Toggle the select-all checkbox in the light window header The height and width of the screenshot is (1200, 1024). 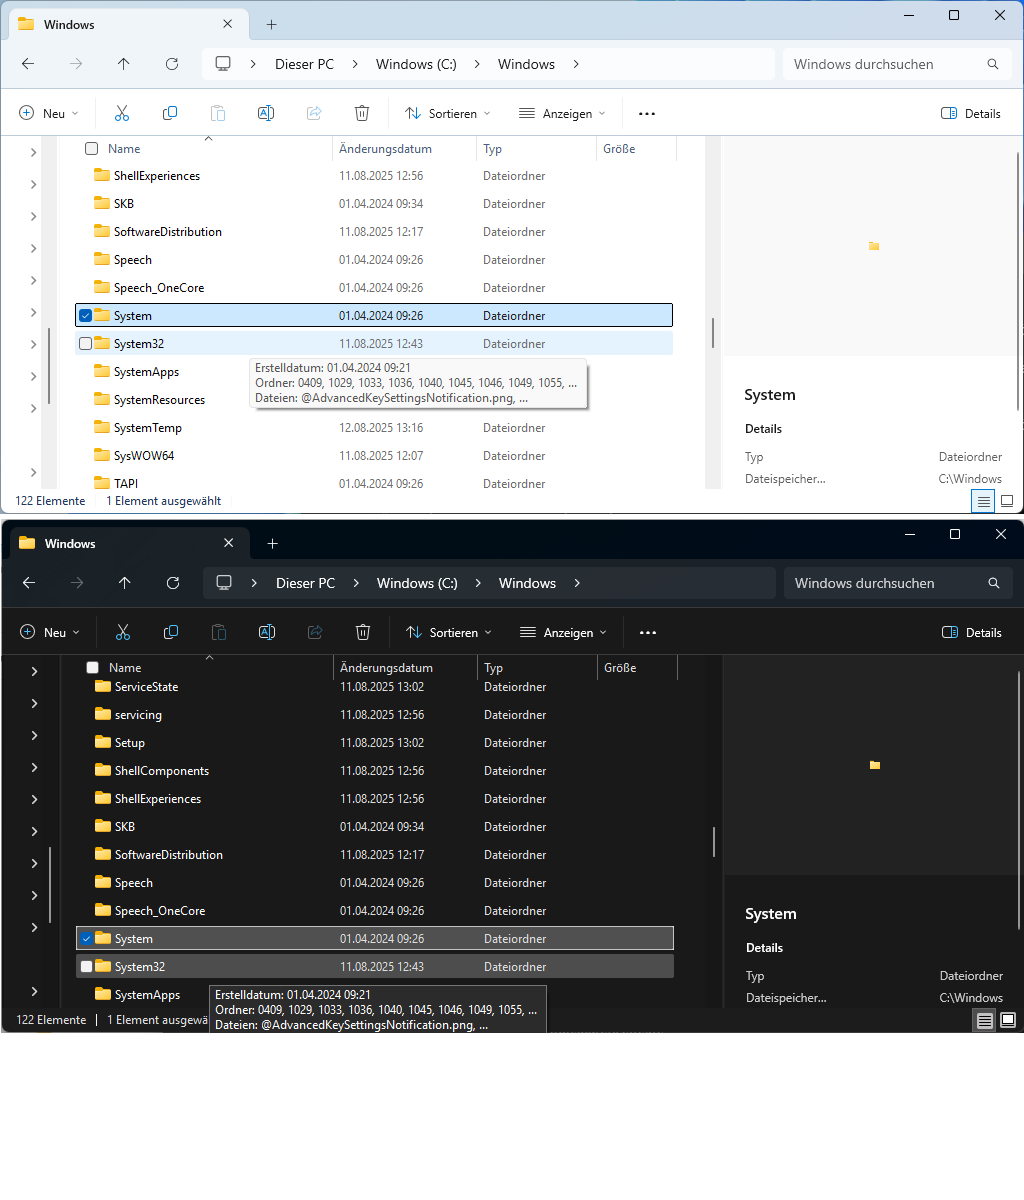pos(91,149)
